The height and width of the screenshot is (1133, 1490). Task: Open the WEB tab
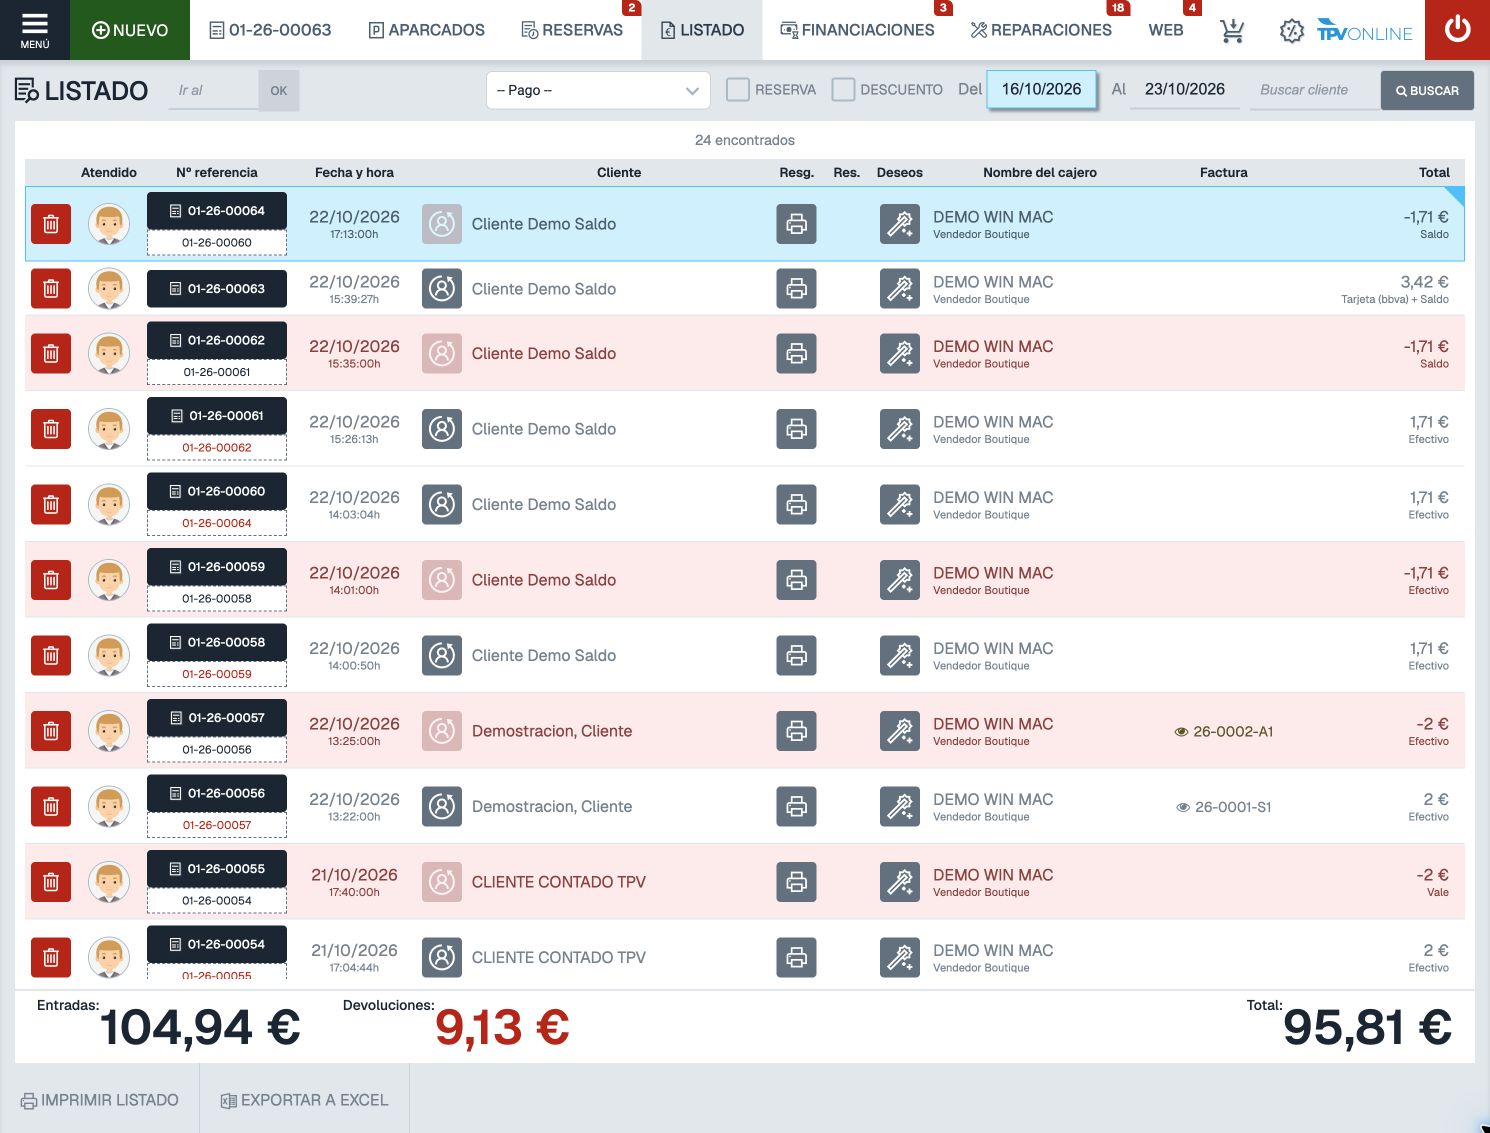pos(1166,30)
